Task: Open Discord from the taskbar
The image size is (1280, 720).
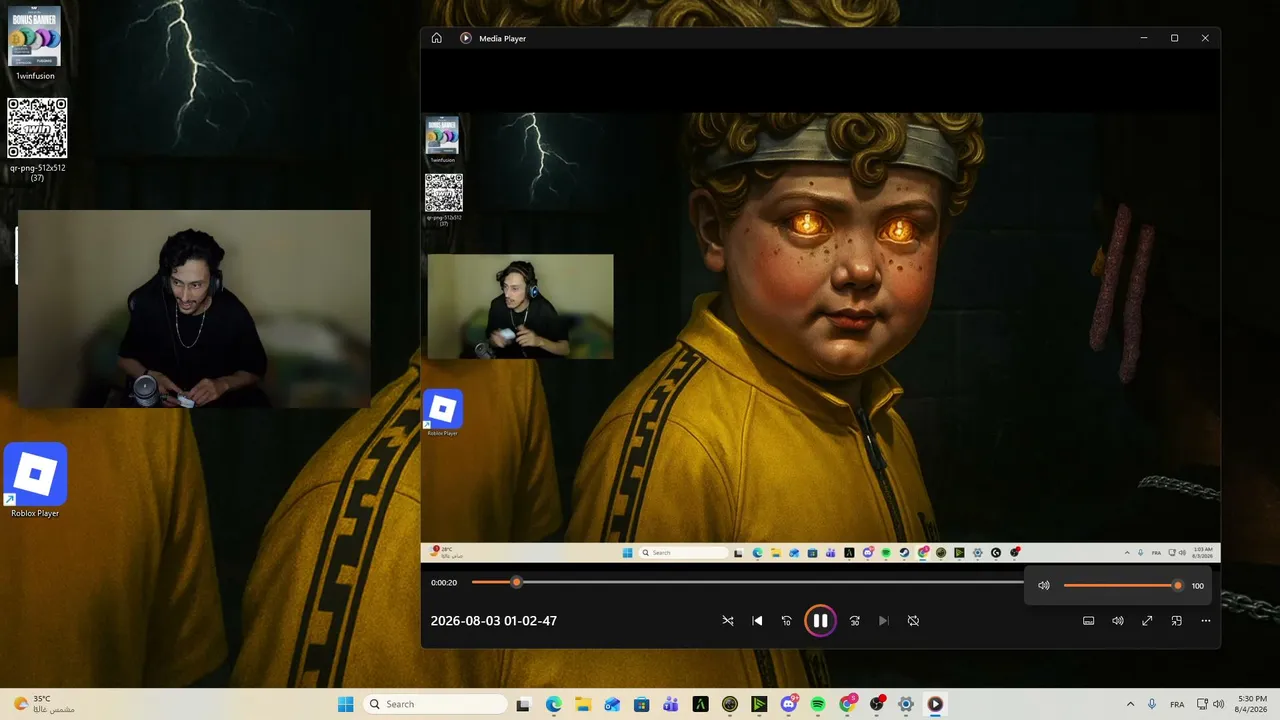Action: [789, 704]
